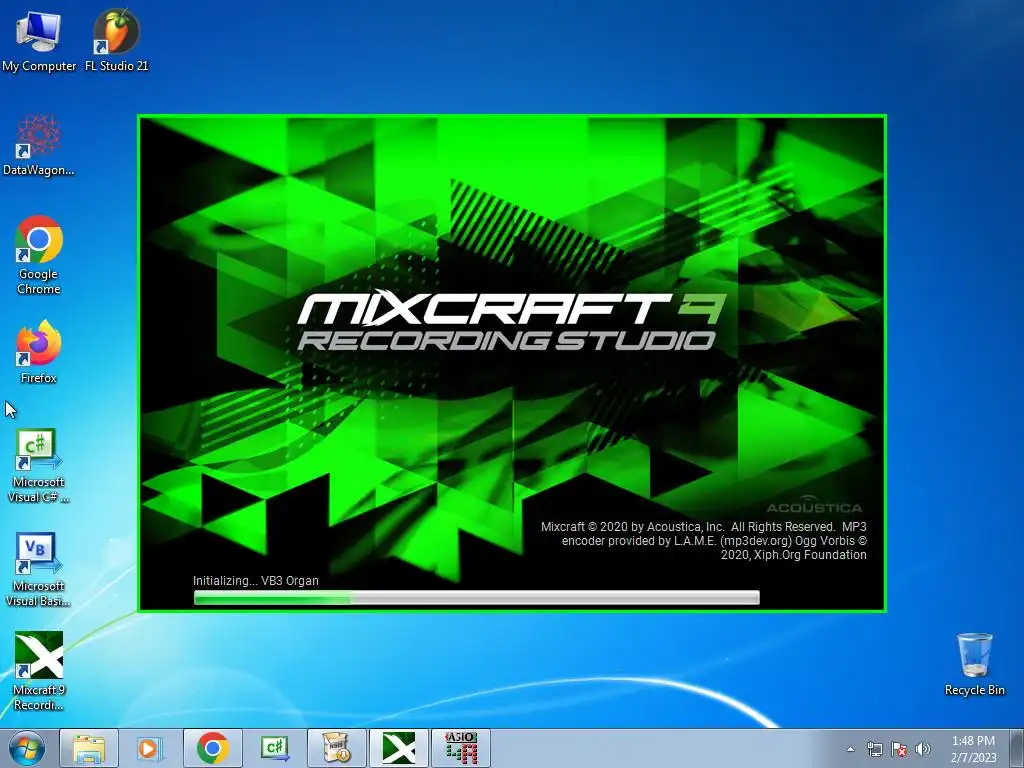Select the FL Studio 21 desktop shortcut
The height and width of the screenshot is (768, 1024).
click(116, 39)
